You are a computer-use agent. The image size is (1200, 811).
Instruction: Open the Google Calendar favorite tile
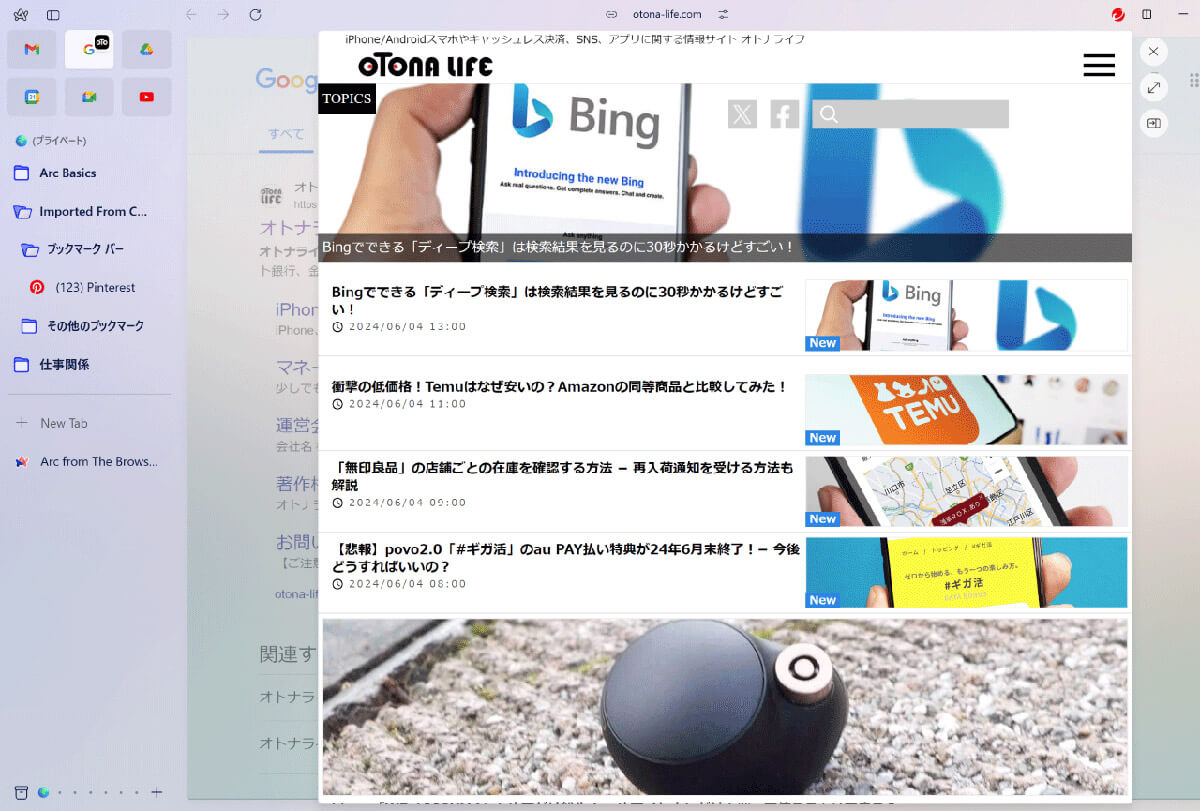click(x=32, y=97)
